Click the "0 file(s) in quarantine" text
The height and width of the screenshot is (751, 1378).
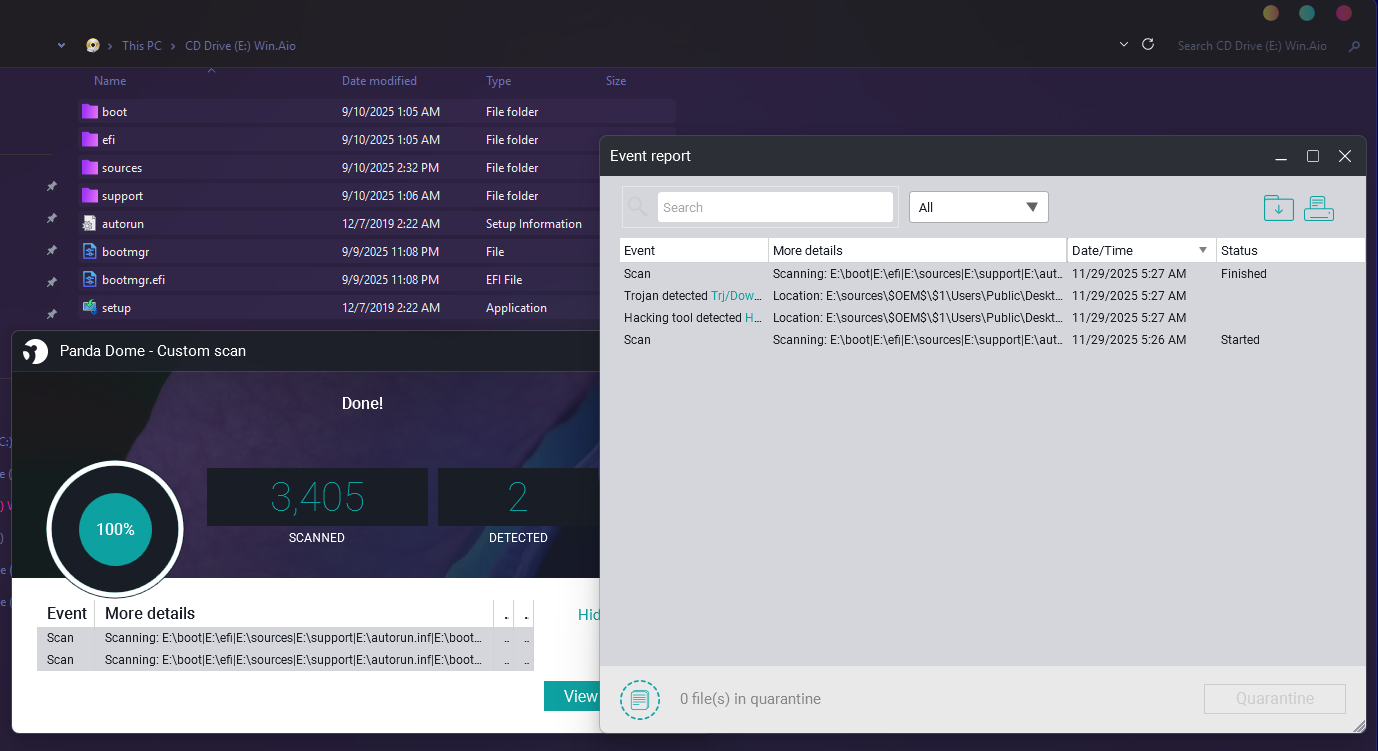(x=750, y=699)
